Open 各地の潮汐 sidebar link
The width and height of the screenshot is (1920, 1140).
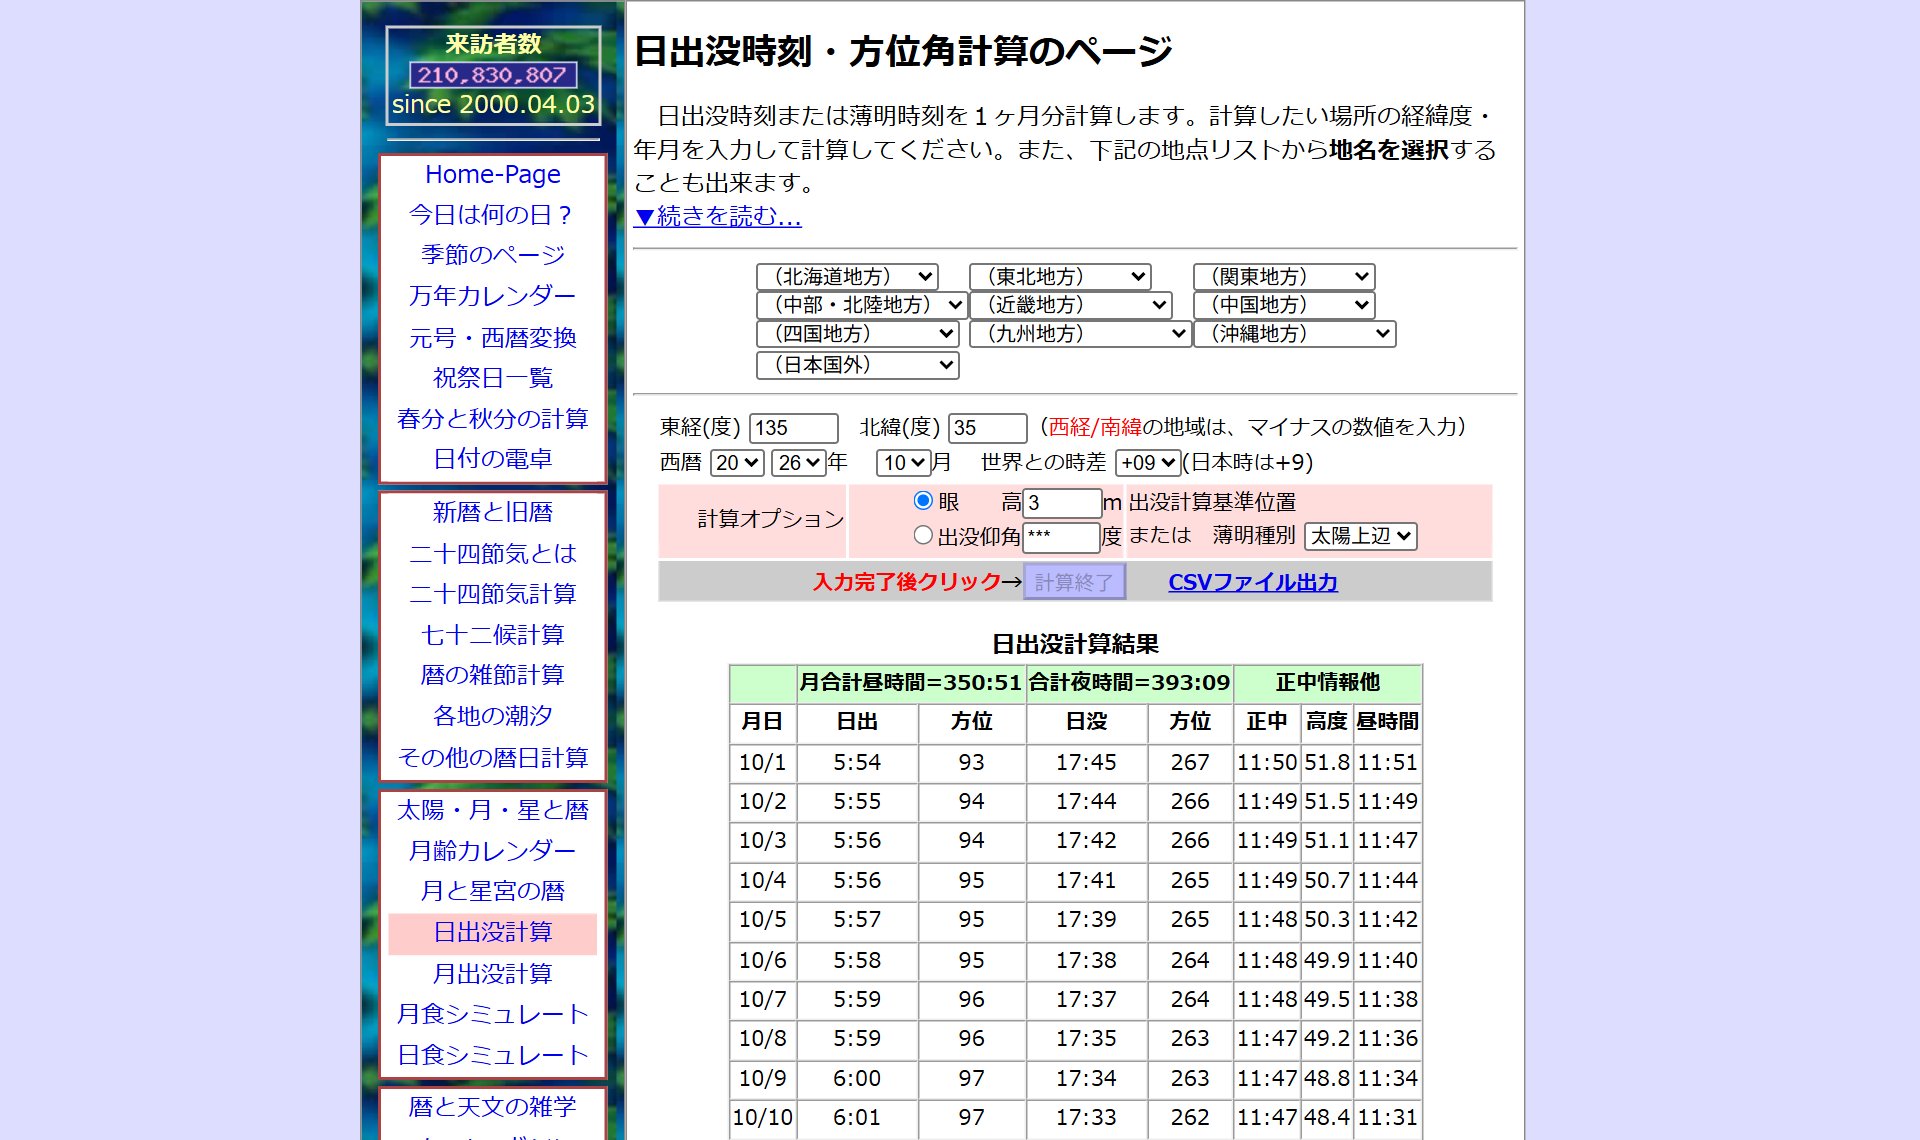[493, 715]
